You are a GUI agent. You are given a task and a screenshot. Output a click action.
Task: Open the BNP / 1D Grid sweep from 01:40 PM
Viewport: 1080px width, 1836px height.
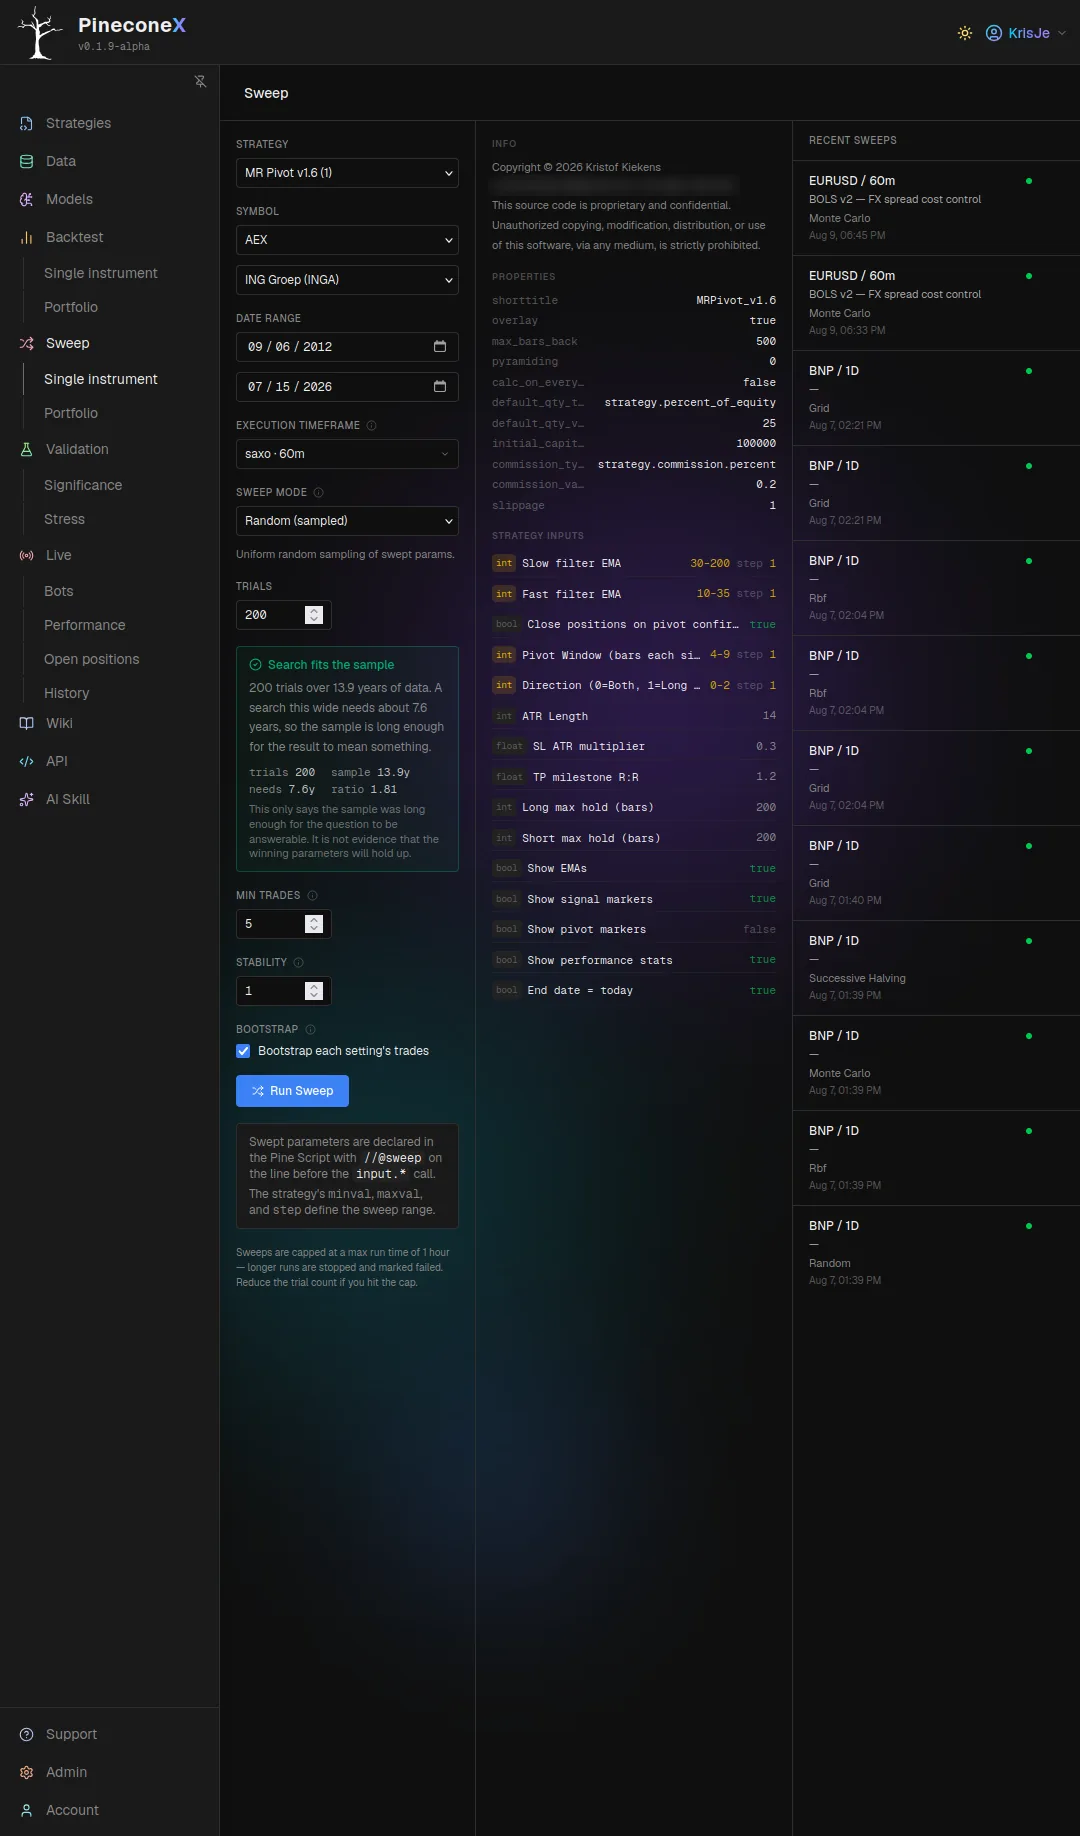[936, 873]
